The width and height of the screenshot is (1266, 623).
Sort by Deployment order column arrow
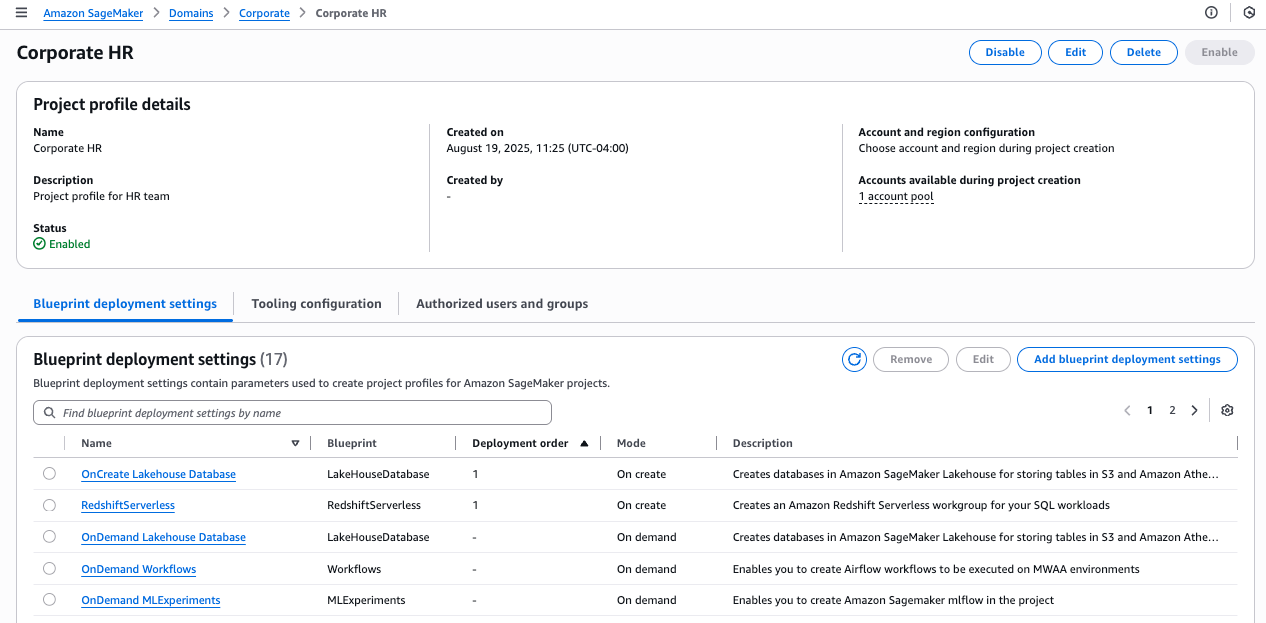(584, 443)
